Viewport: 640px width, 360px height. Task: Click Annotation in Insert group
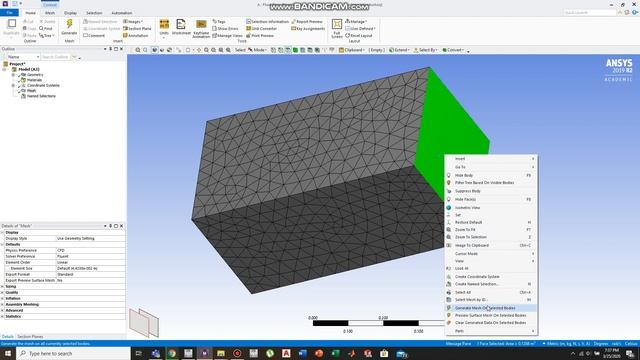coord(135,36)
